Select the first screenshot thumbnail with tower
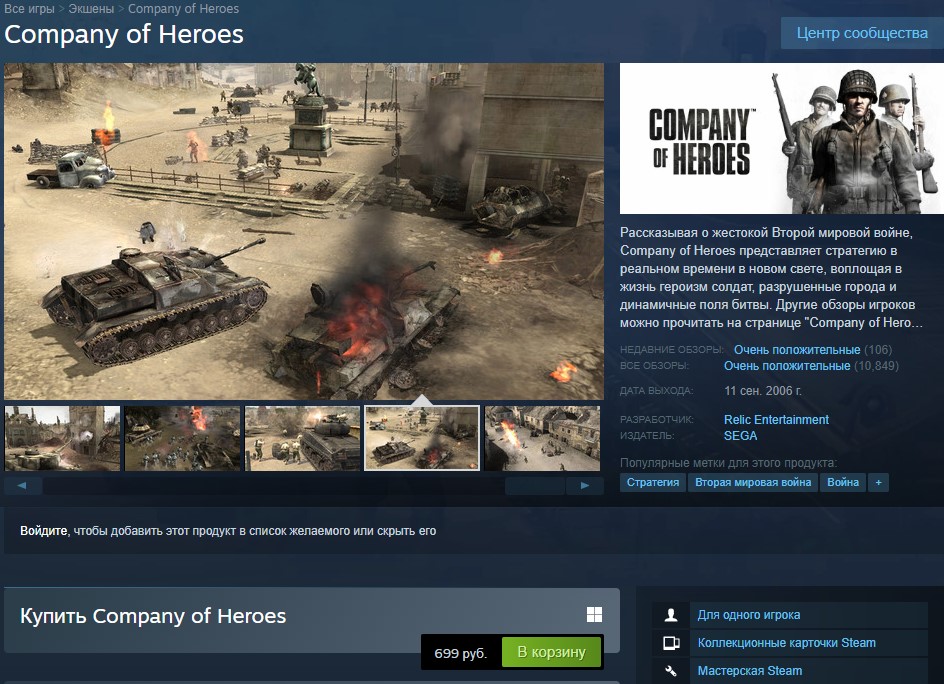This screenshot has height=684, width=944. [x=63, y=438]
